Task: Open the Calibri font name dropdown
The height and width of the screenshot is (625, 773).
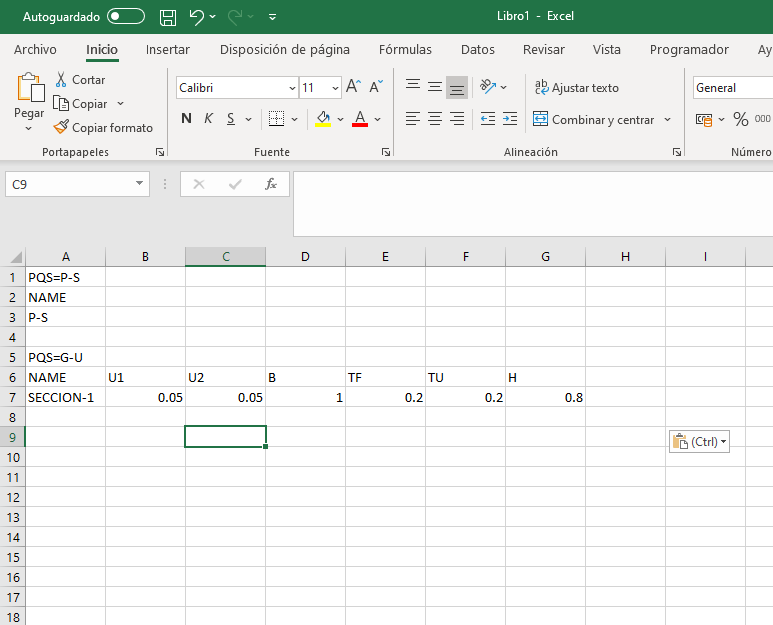Action: 292,88
